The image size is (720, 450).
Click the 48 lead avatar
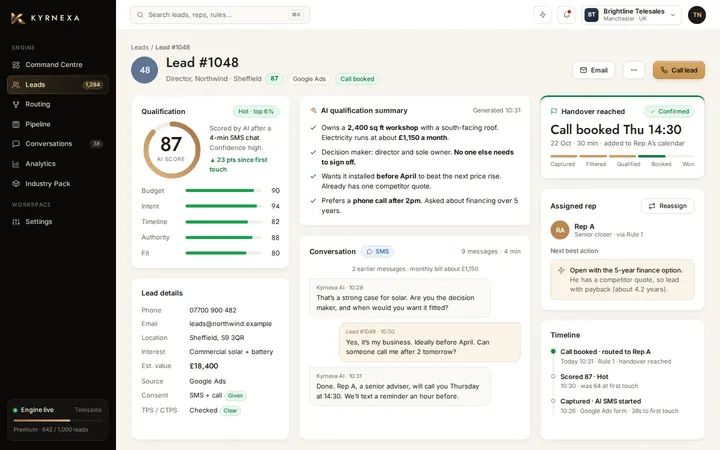coord(145,70)
